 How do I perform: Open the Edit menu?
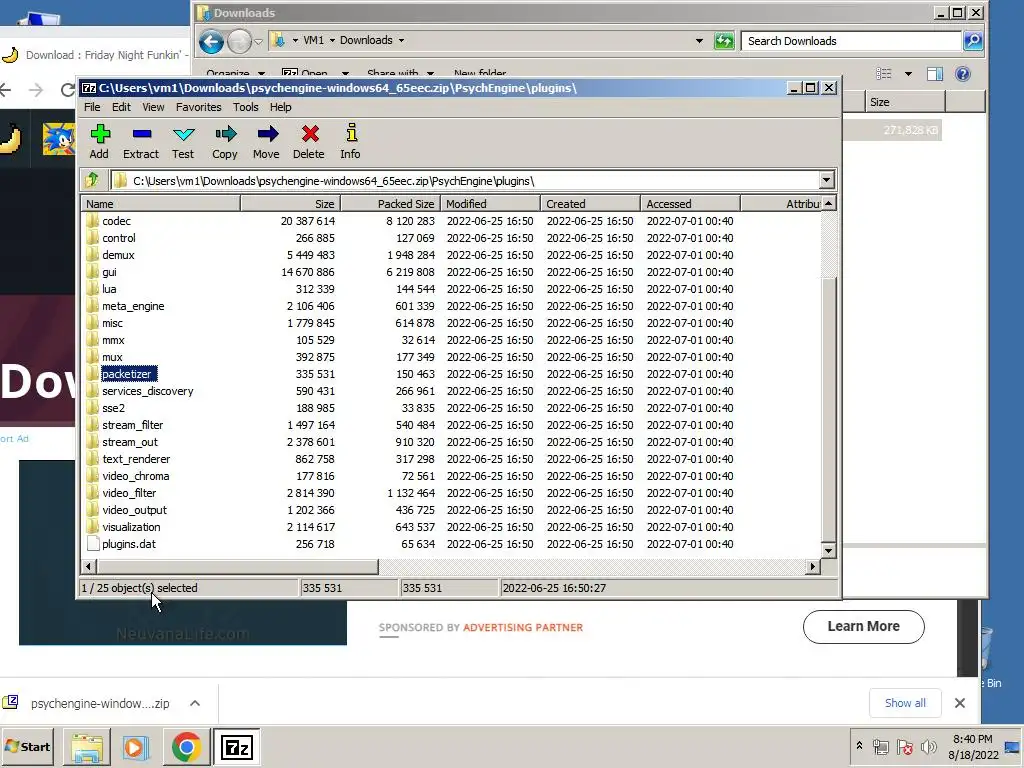[x=121, y=107]
